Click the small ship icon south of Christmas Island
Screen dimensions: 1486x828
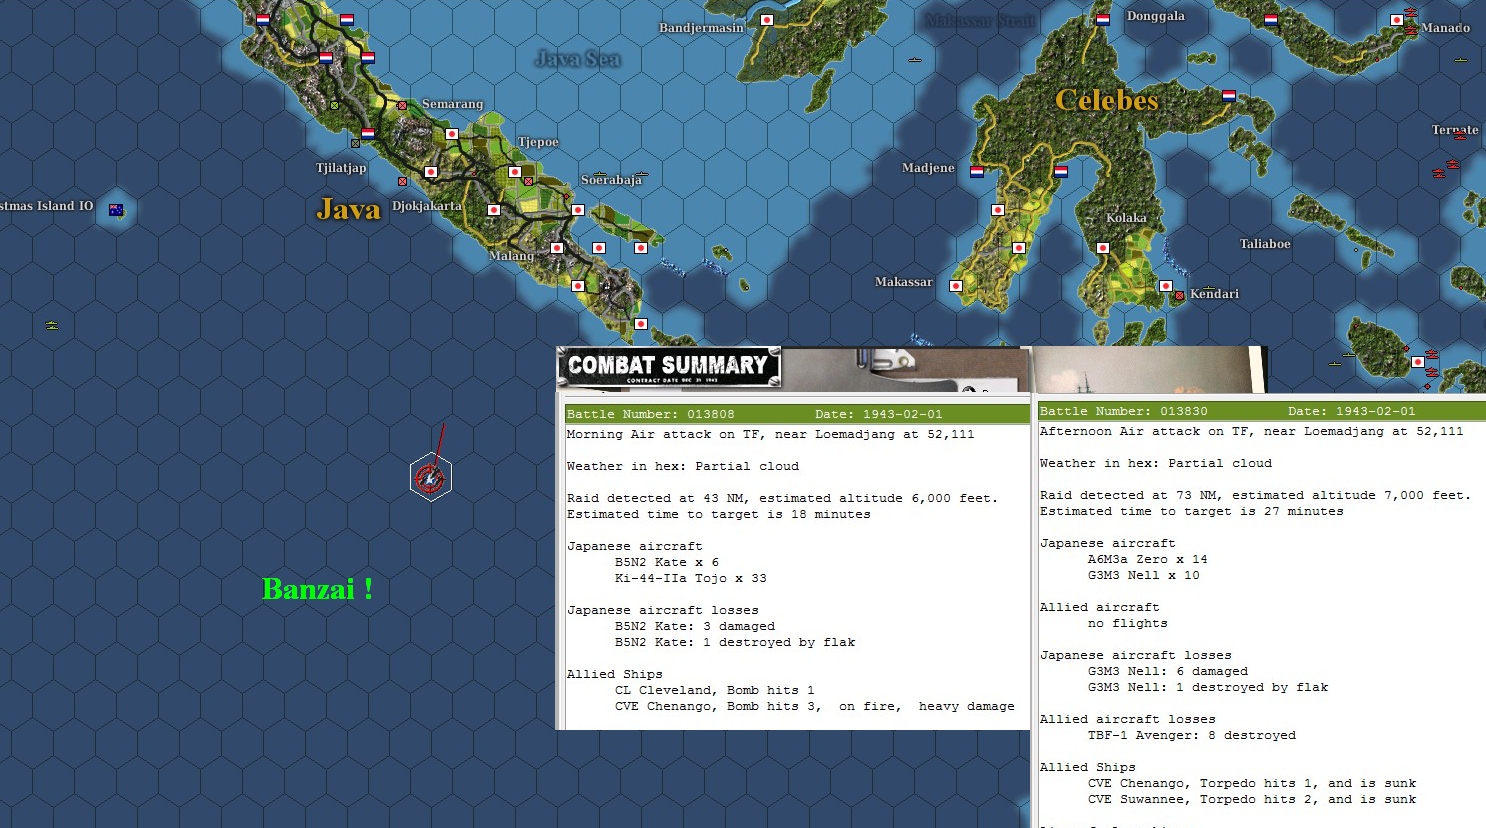click(52, 325)
